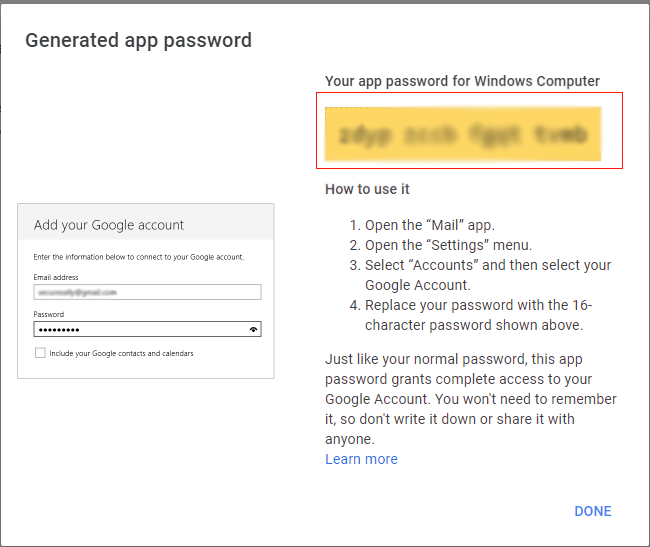Click the Include your Google contacts label text
Viewport: 650px width, 547px height.
pos(121,353)
